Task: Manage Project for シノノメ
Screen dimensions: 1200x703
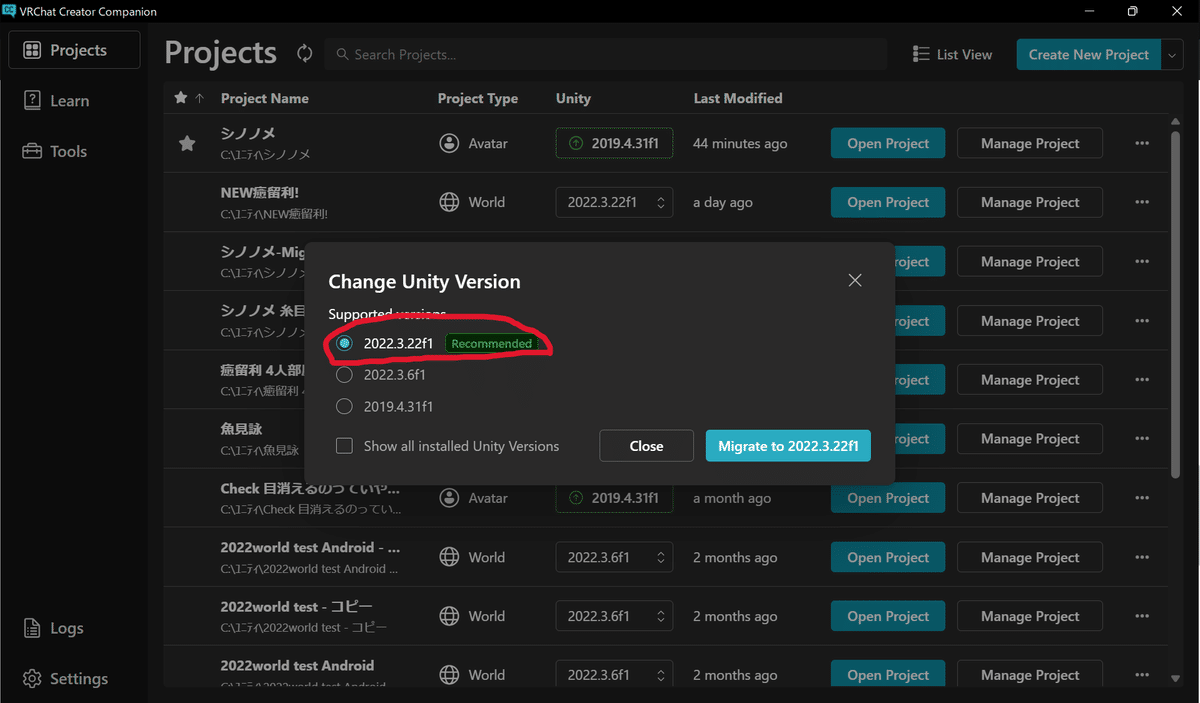Action: 1030,143
